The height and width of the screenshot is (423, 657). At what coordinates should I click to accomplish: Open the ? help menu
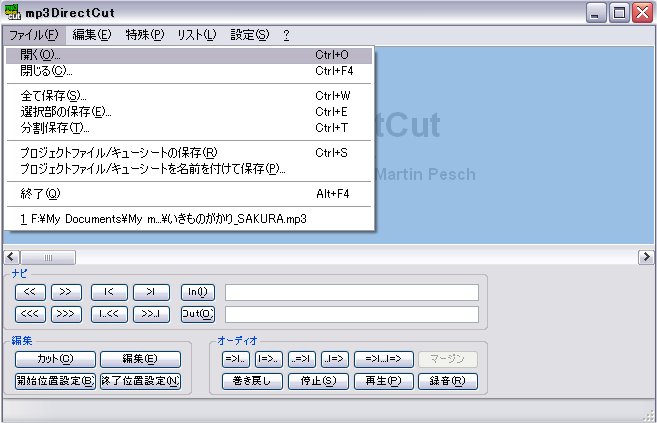[286, 35]
